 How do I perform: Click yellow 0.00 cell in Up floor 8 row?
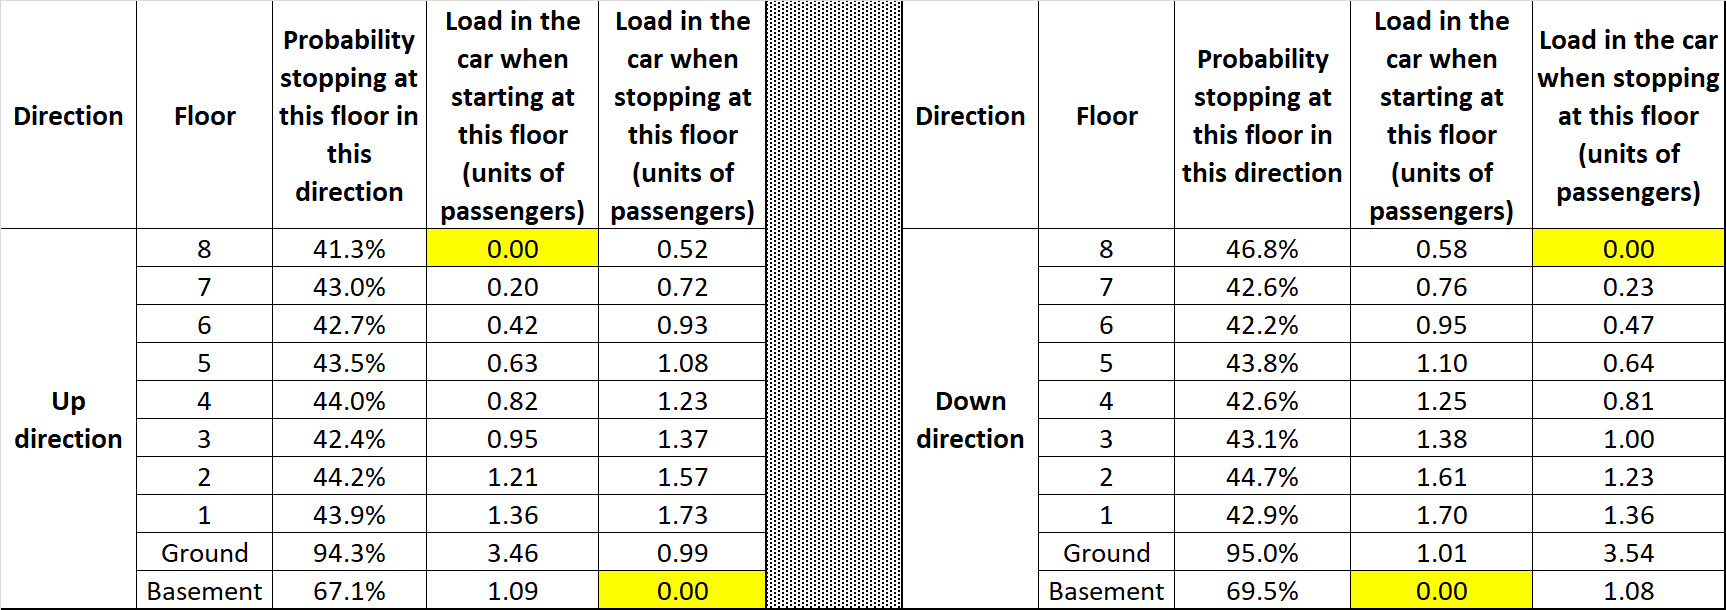point(512,249)
